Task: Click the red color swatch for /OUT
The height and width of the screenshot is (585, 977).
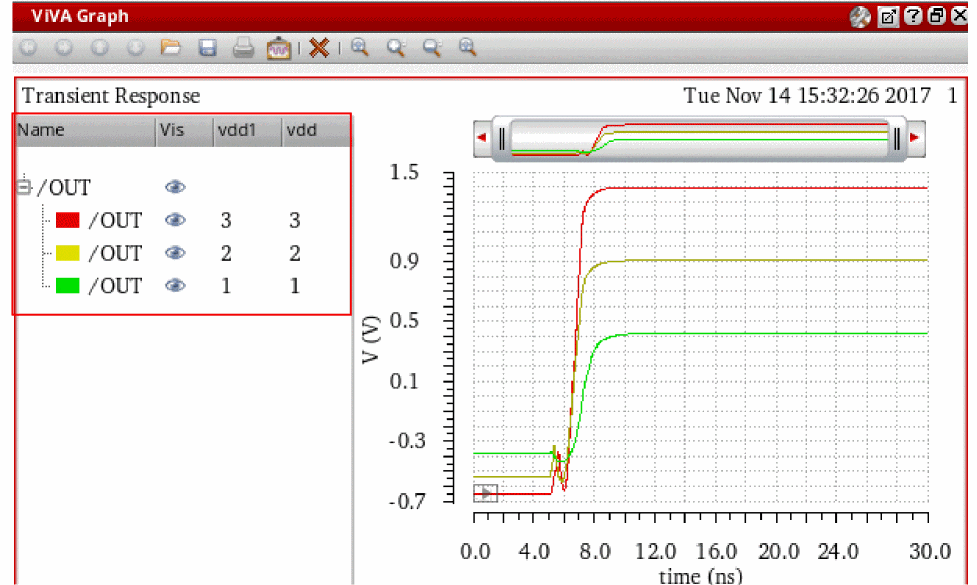Action: pos(68,221)
